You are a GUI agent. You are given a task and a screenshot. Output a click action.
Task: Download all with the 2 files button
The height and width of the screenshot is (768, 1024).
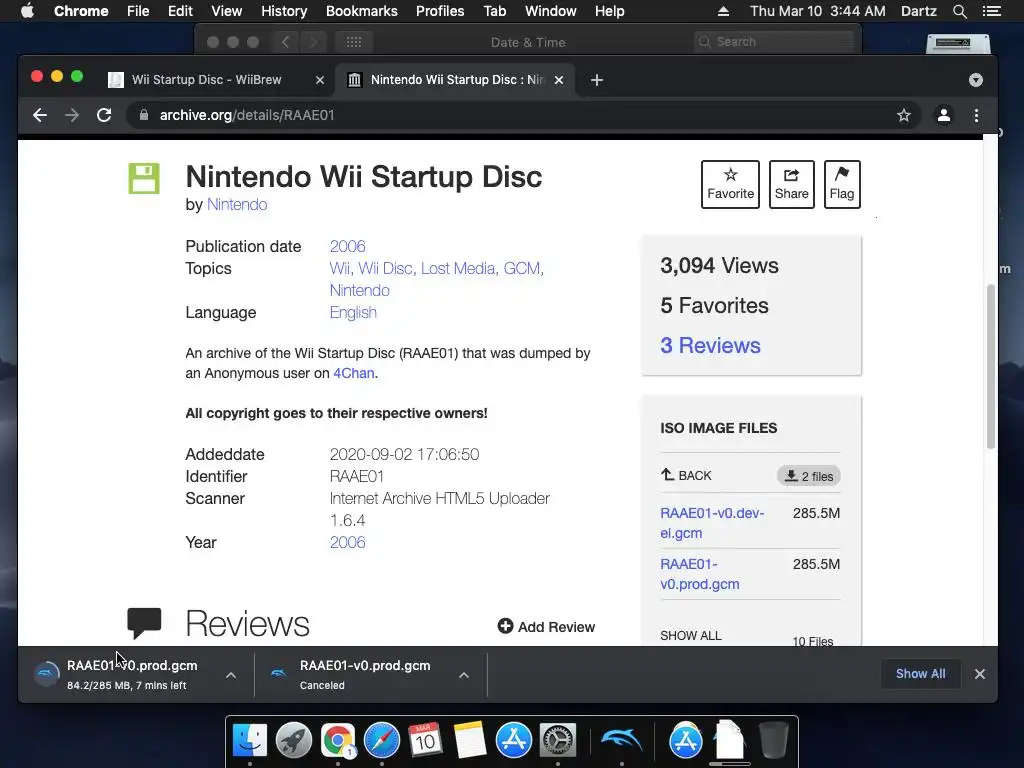[x=808, y=476]
